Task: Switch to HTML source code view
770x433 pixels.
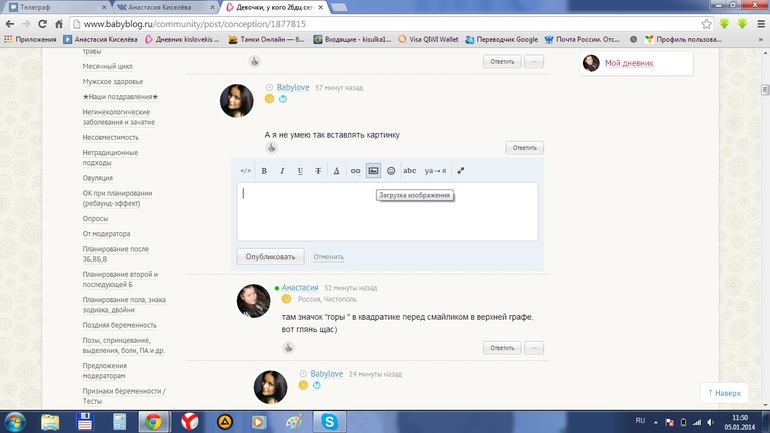Action: (246, 171)
